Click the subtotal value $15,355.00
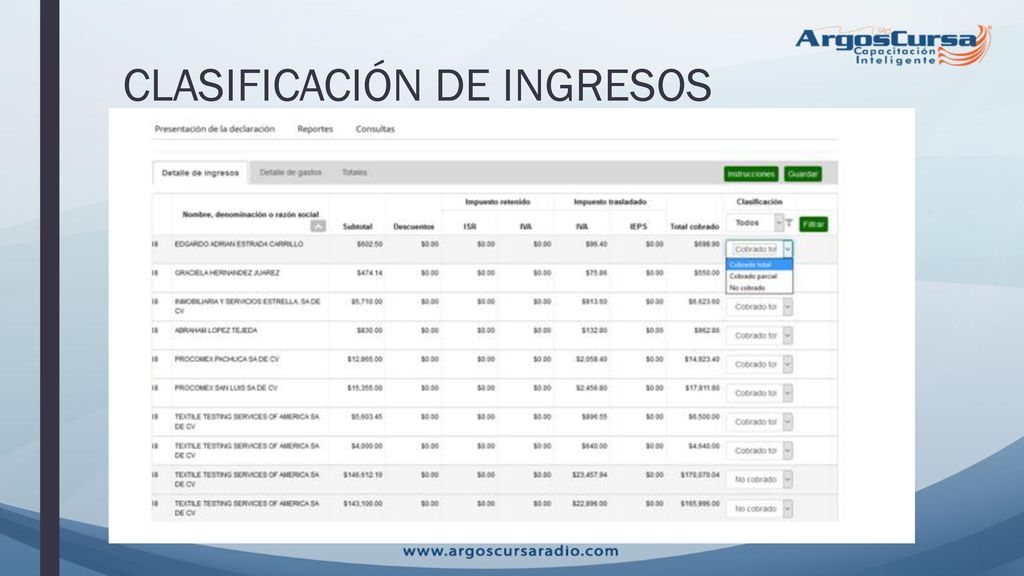The width and height of the screenshot is (1024, 576). point(365,388)
